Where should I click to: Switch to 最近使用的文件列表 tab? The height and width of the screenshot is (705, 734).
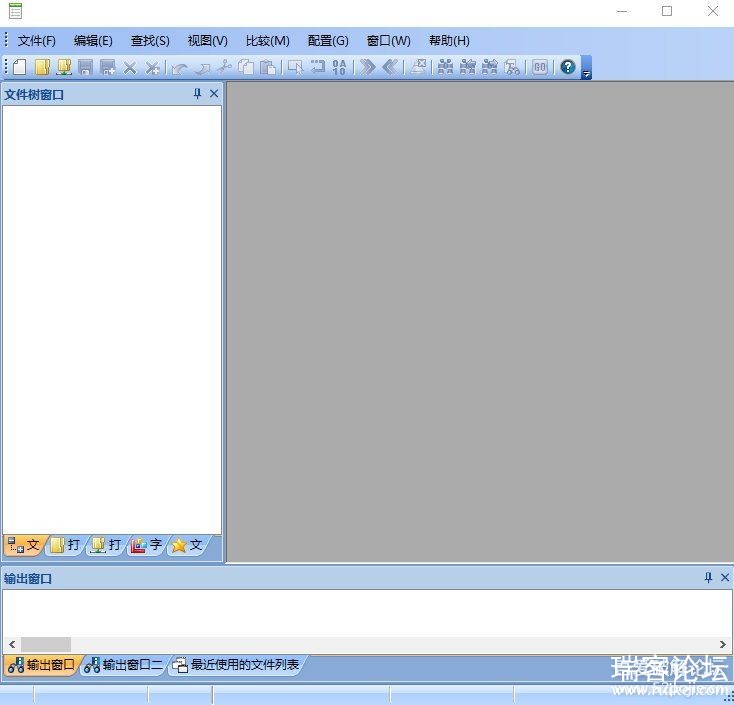click(236, 665)
